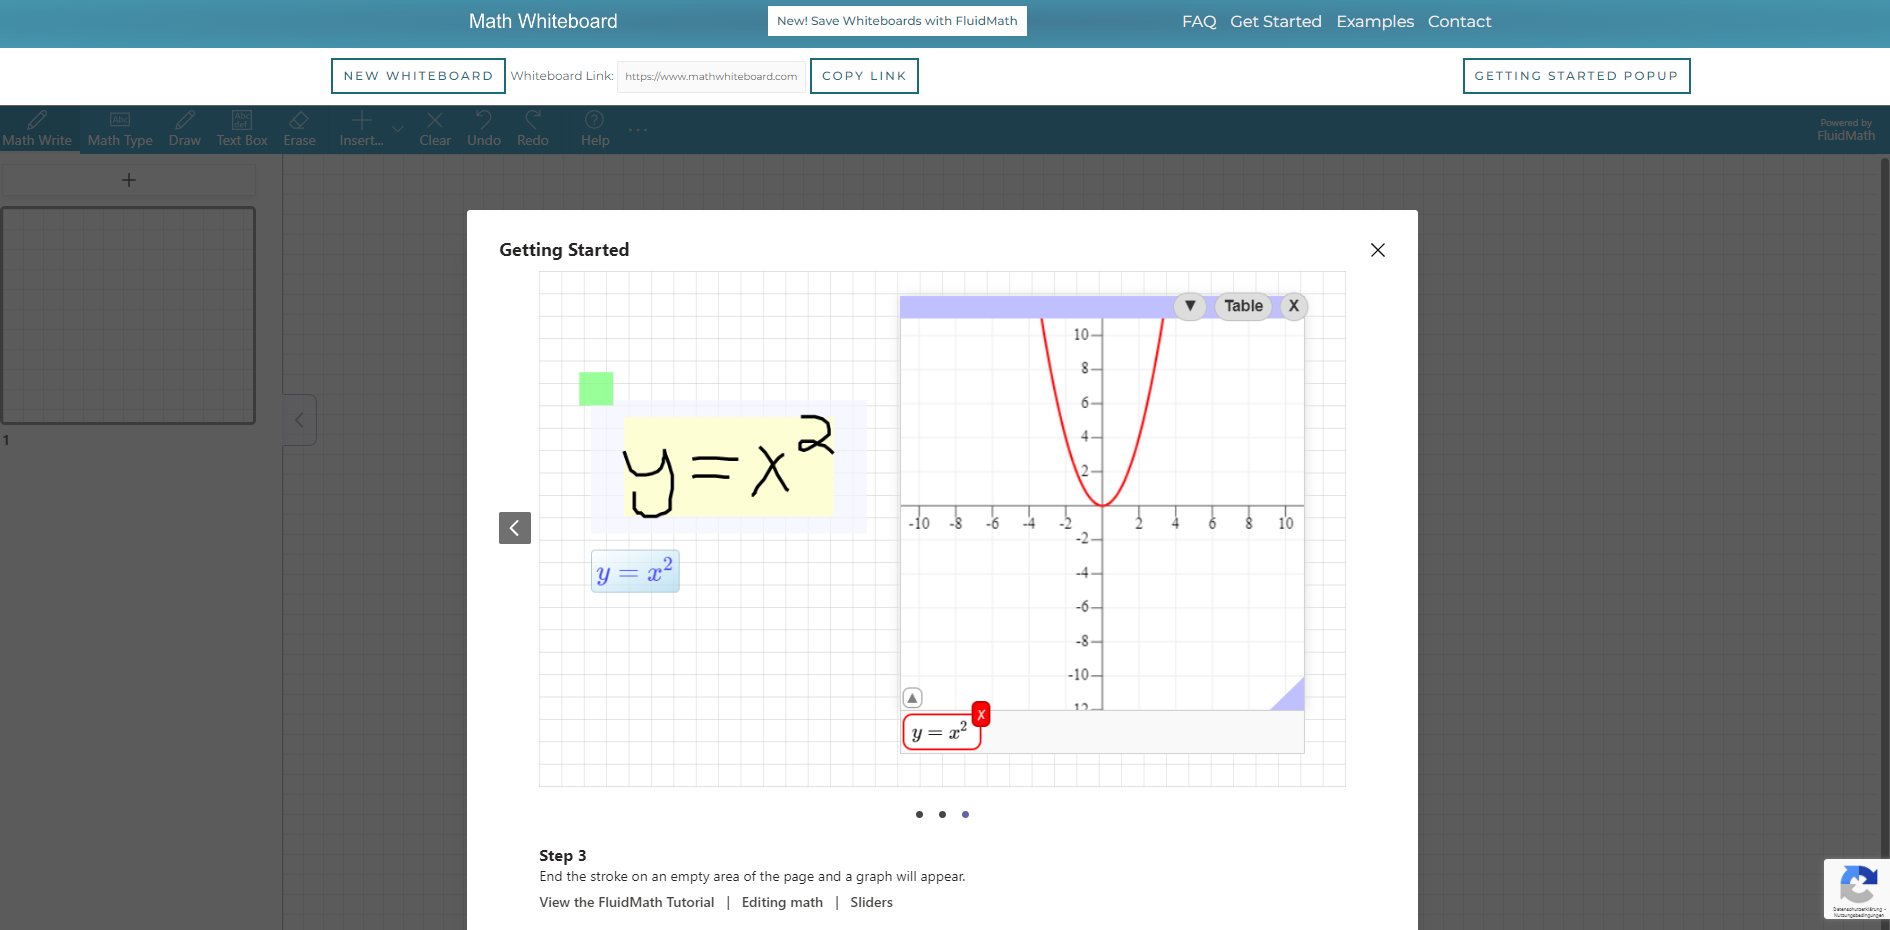Select the Math Write tool
Viewport: 1890px width, 930px height.
pos(36,128)
